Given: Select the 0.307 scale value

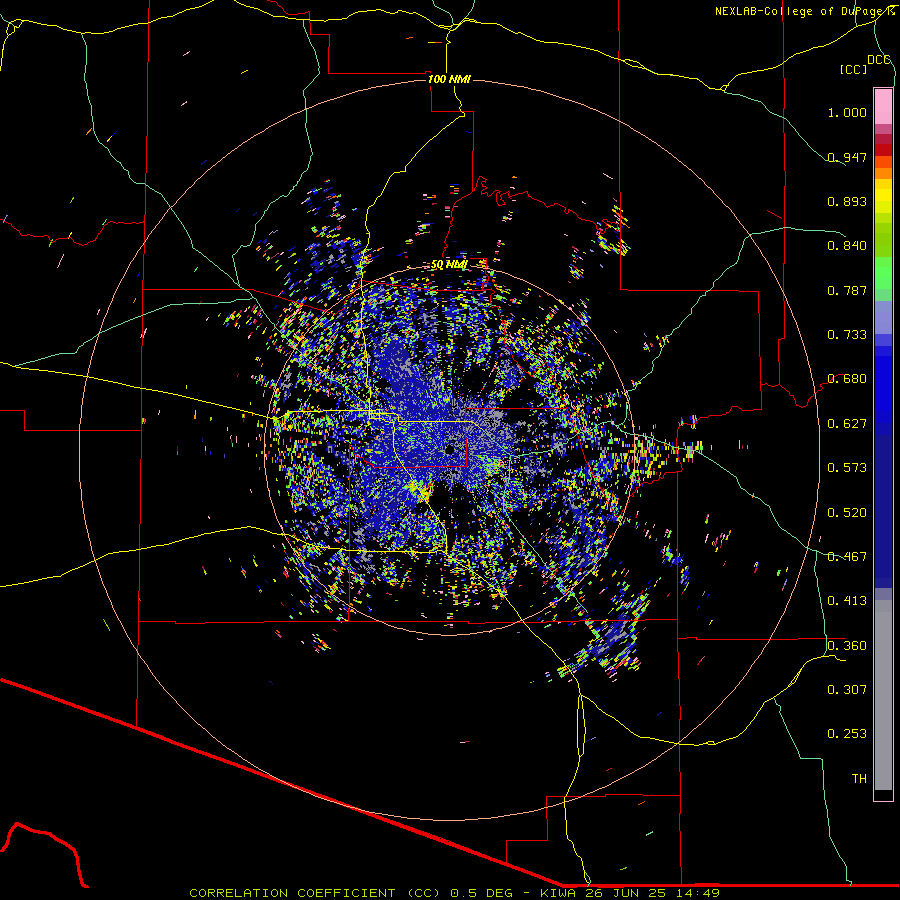Looking at the screenshot, I should pyautogui.click(x=847, y=690).
